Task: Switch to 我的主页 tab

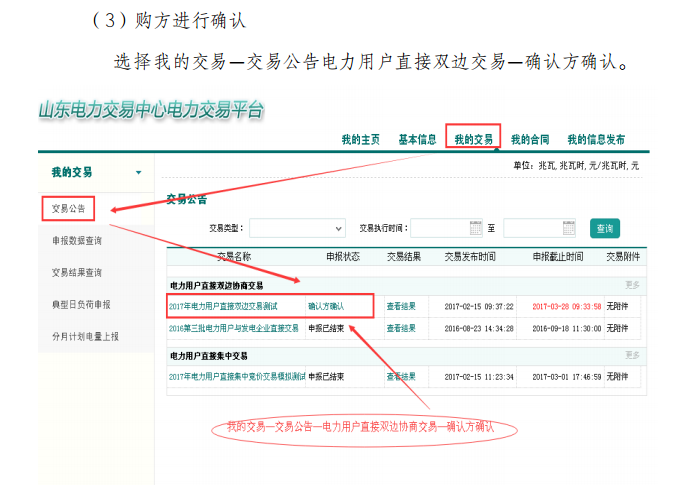Action: [x=360, y=140]
